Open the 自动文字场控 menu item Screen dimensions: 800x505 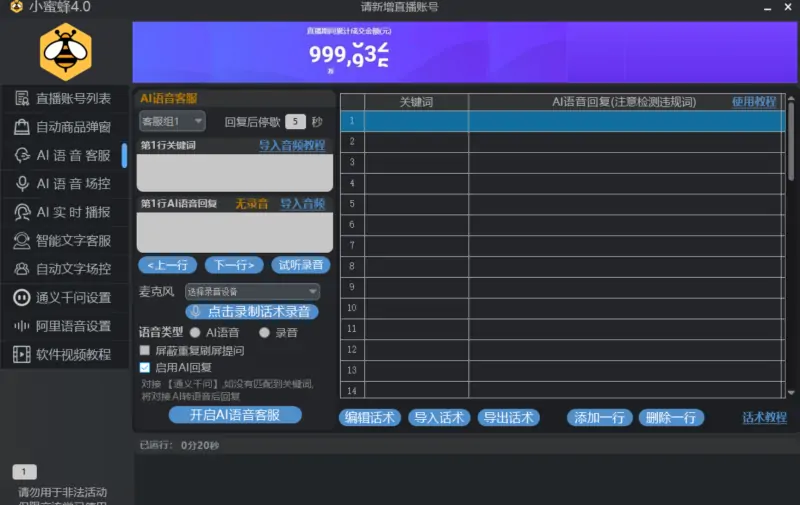point(73,269)
